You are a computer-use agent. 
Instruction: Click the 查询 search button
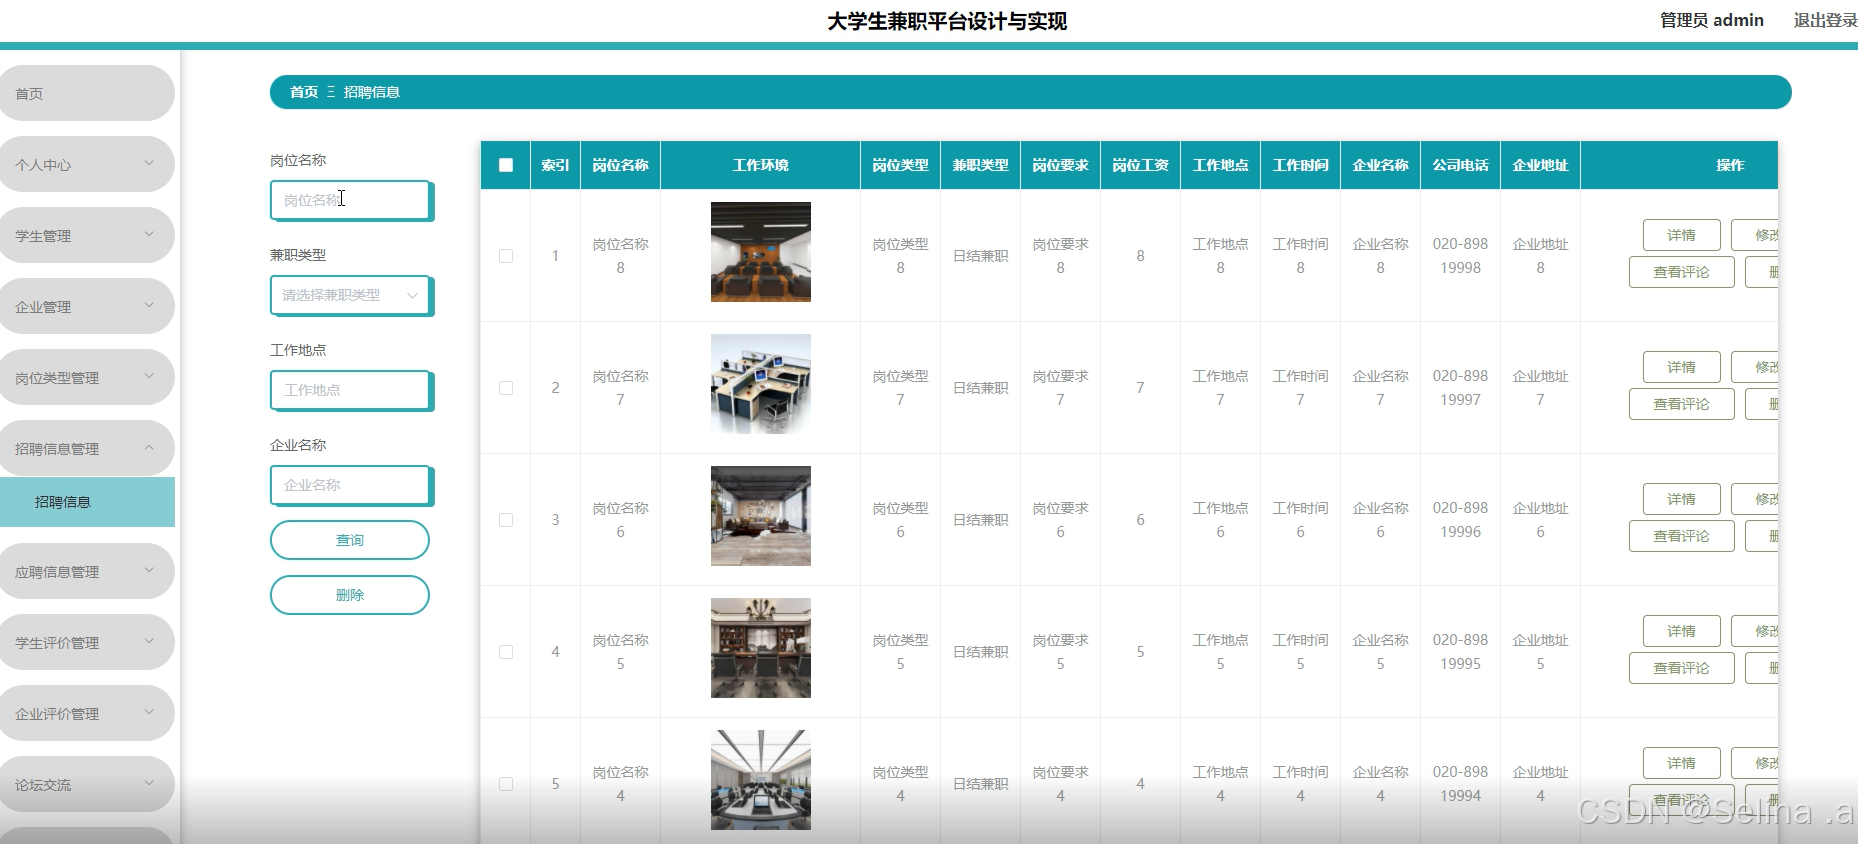point(350,540)
